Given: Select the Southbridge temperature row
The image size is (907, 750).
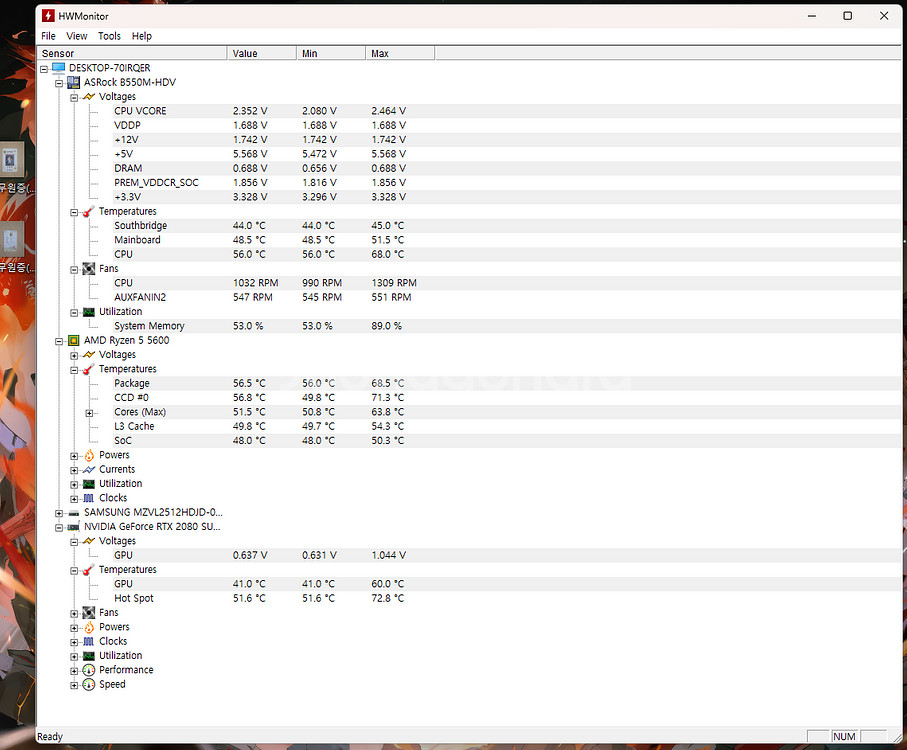Looking at the screenshot, I should click(507, 226).
